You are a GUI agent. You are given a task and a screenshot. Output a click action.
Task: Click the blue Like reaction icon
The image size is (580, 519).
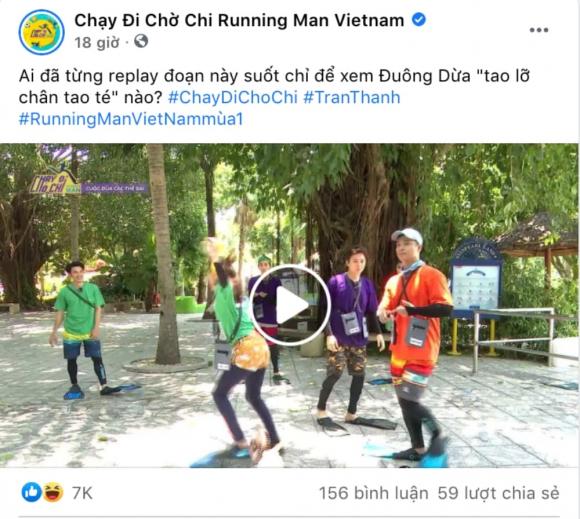(31, 492)
